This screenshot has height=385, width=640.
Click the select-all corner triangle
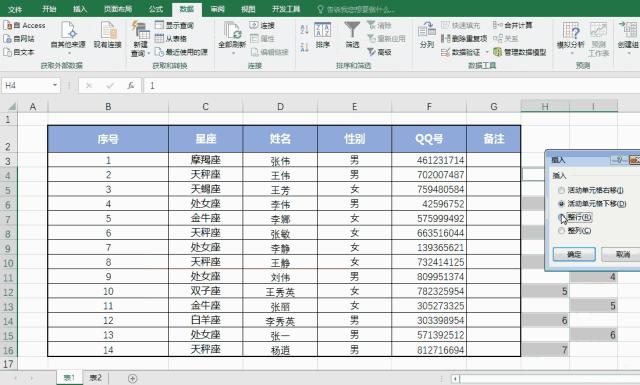pos(12,107)
